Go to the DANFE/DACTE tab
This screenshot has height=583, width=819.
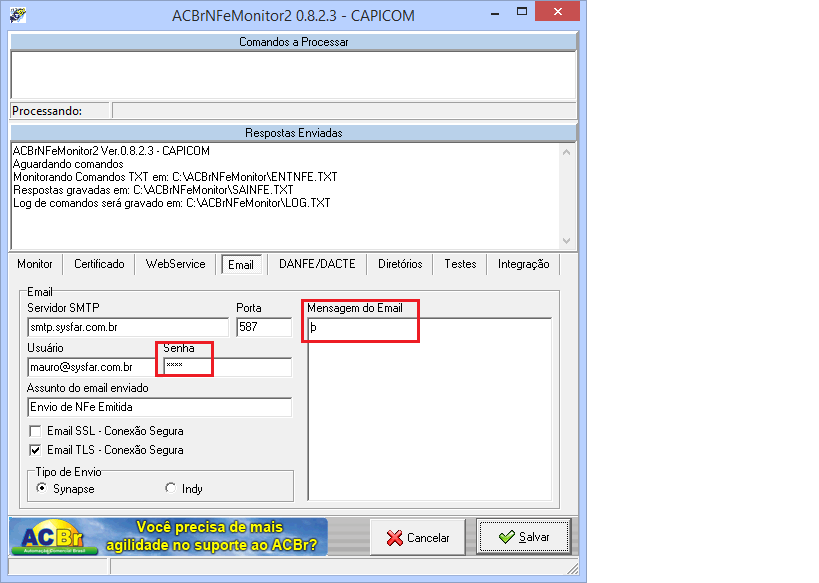point(317,264)
